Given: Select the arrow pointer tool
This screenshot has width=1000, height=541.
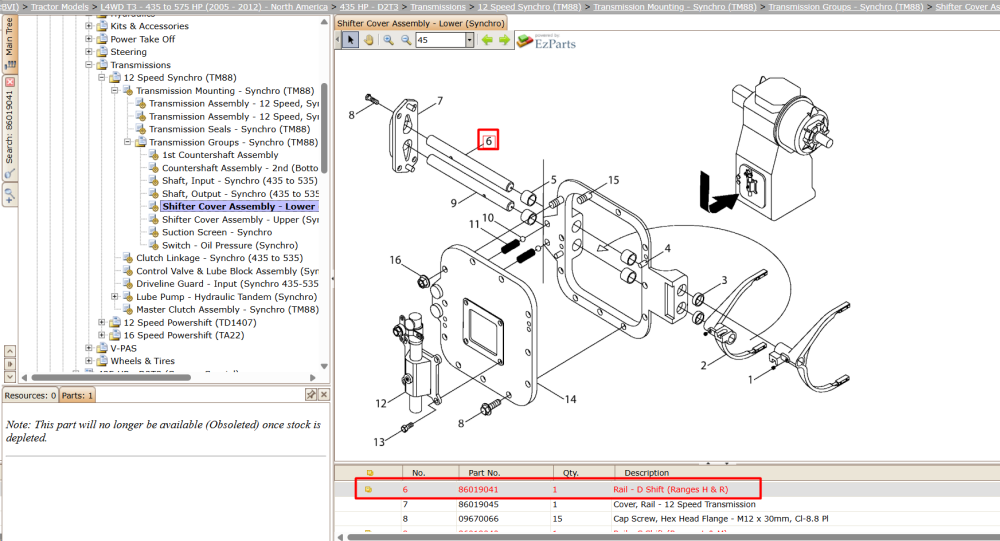Looking at the screenshot, I should 350,40.
